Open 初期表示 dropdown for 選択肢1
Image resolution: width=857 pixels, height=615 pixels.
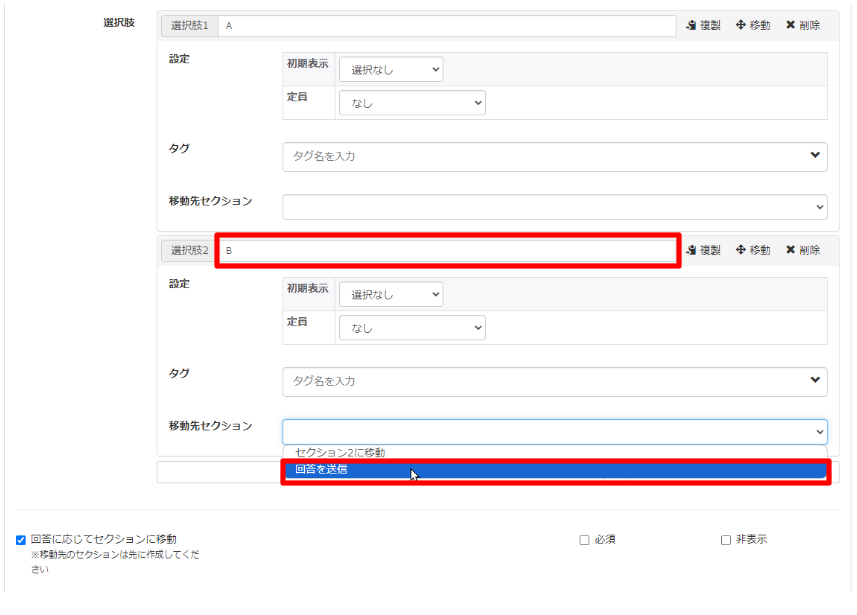pos(391,69)
